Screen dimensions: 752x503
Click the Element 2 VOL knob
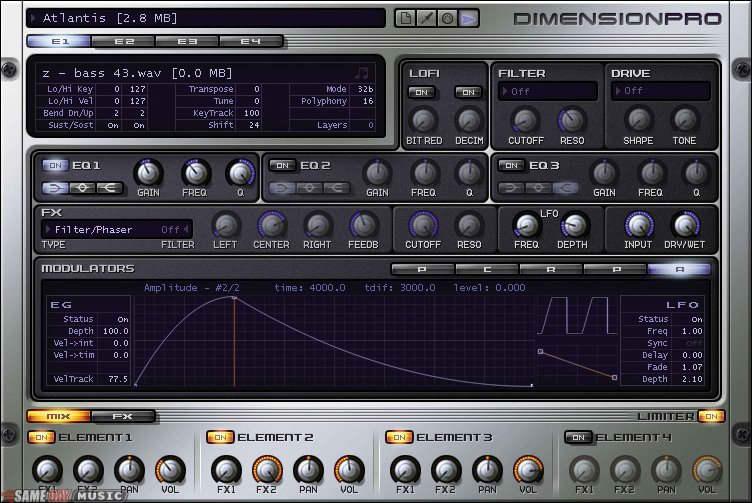(x=349, y=470)
